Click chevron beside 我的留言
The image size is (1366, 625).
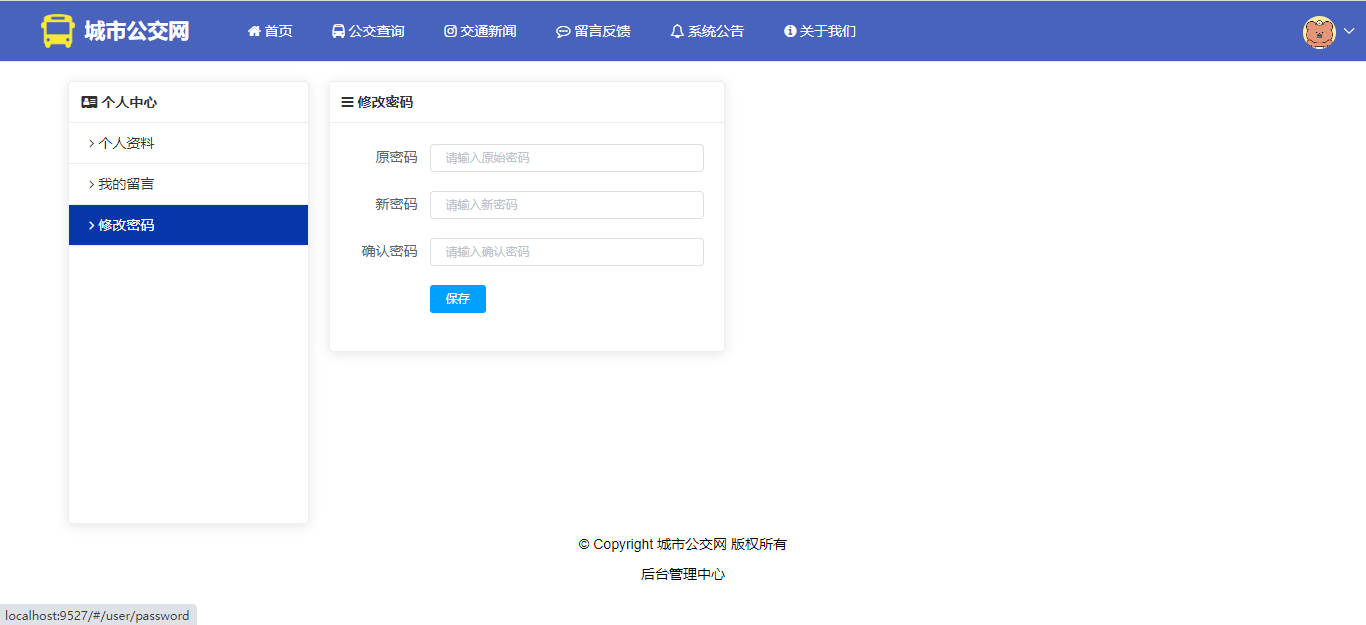point(91,184)
